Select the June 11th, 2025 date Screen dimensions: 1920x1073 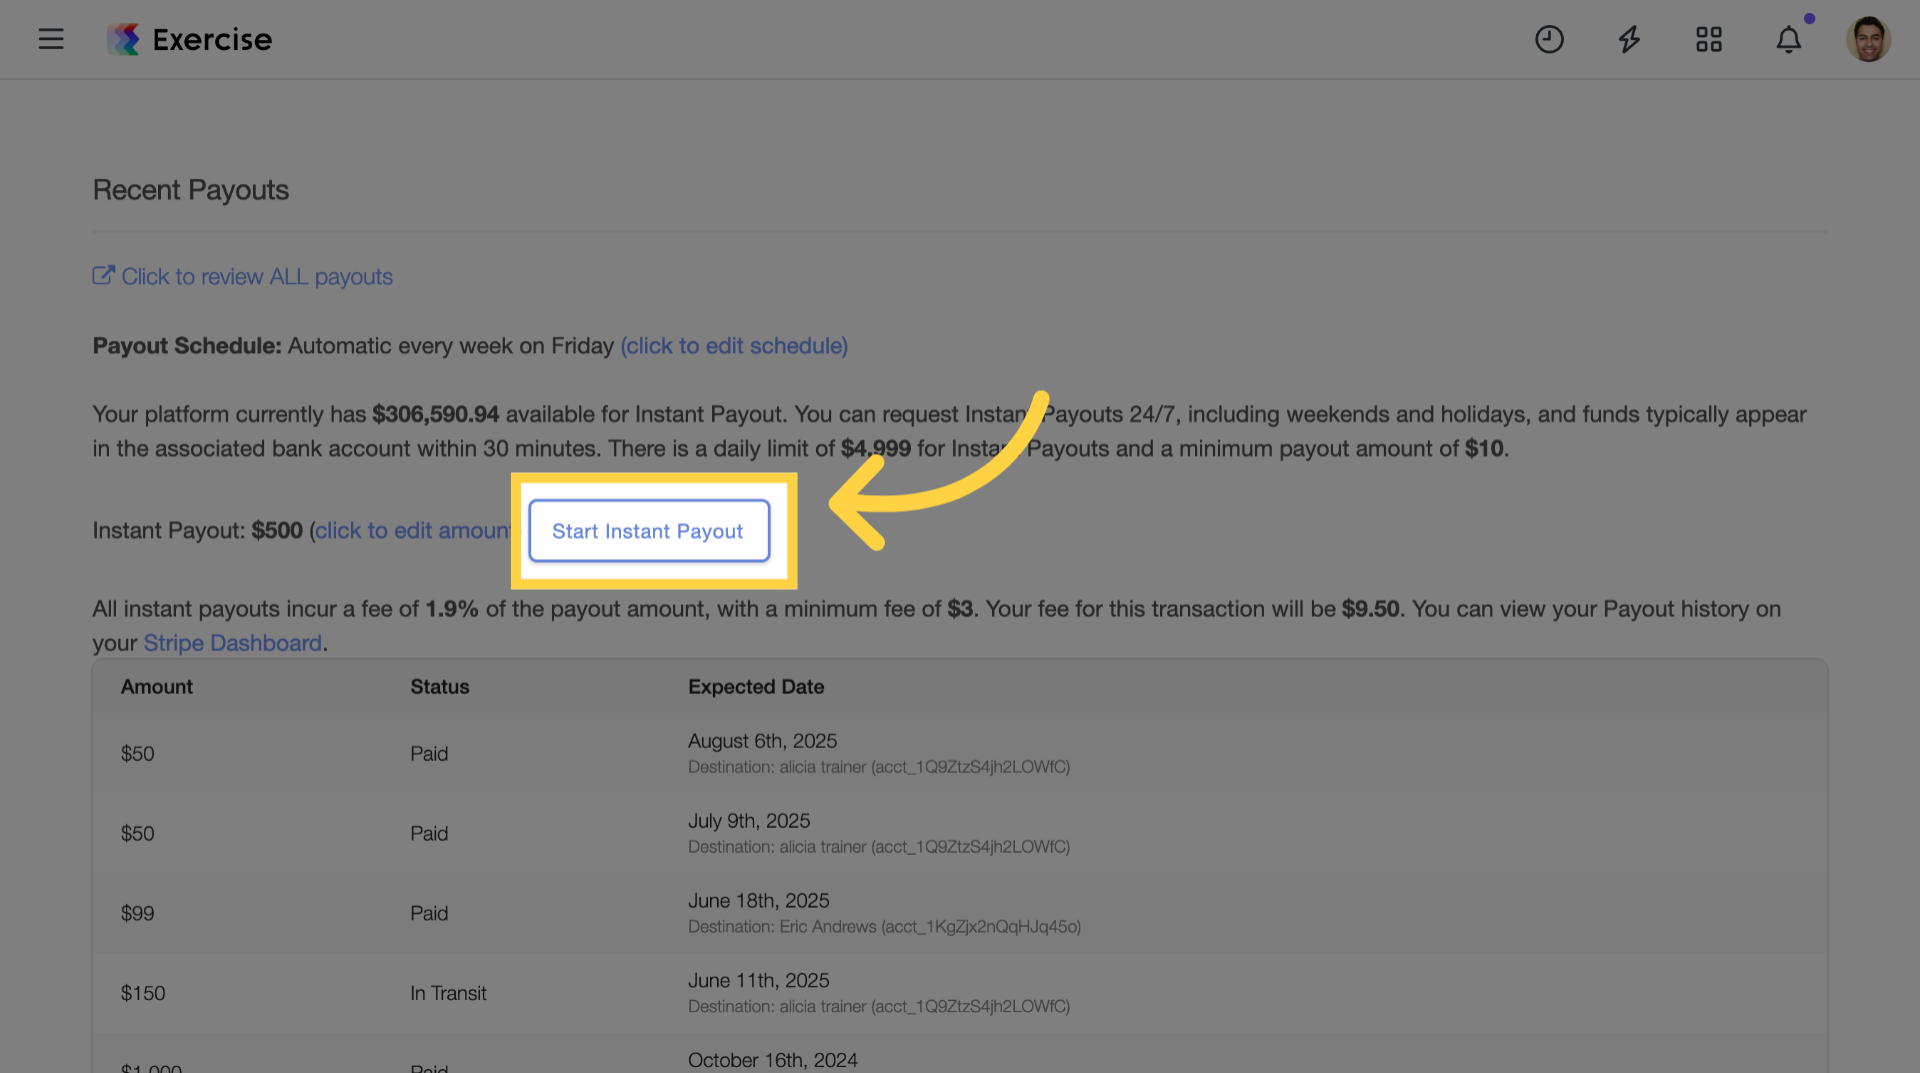click(x=759, y=981)
